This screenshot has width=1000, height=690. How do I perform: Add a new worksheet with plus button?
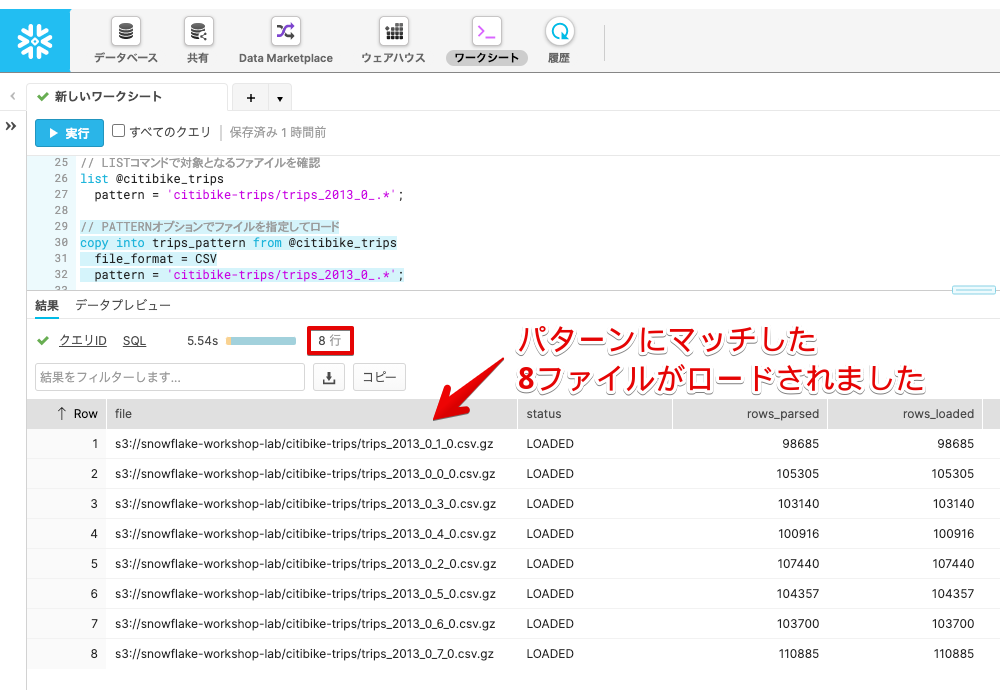[x=251, y=98]
